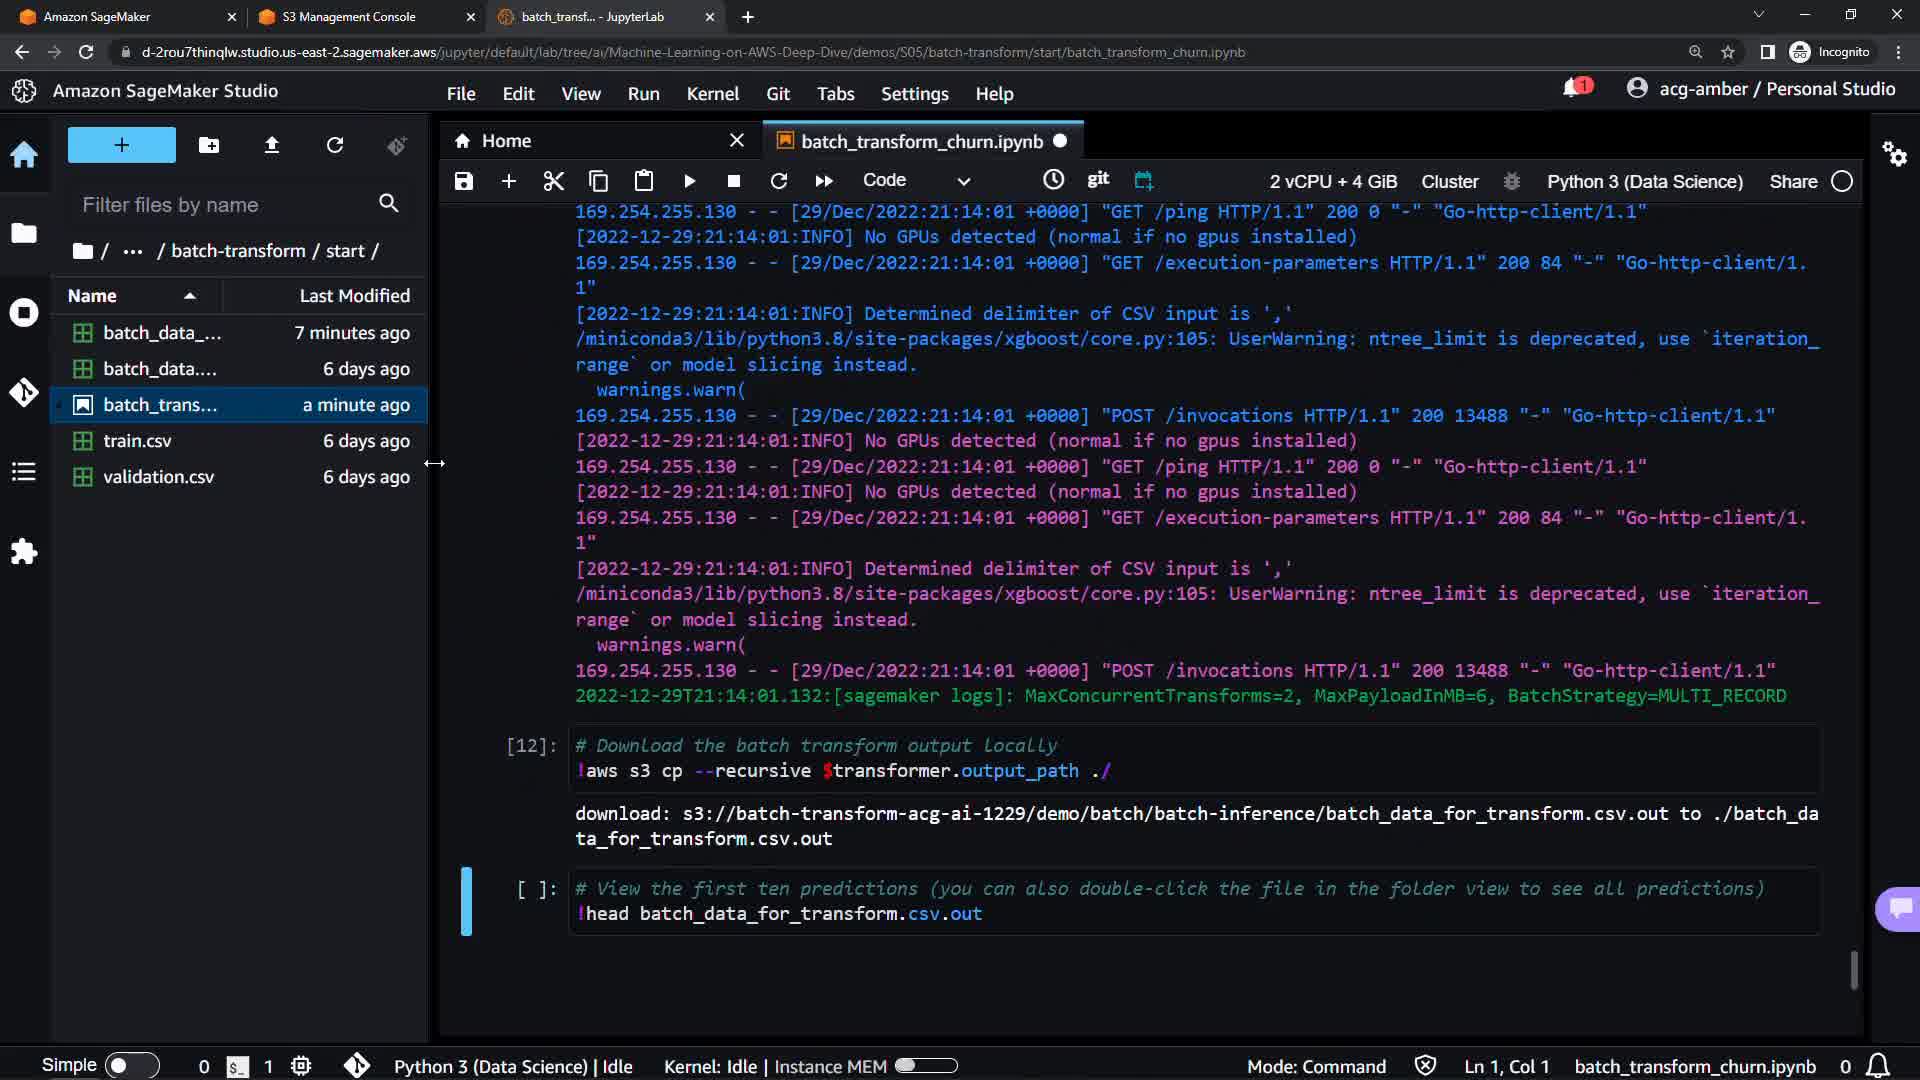Viewport: 1920px width, 1080px height.
Task: Toggle Simple interface mode switch
Action: 131,1066
